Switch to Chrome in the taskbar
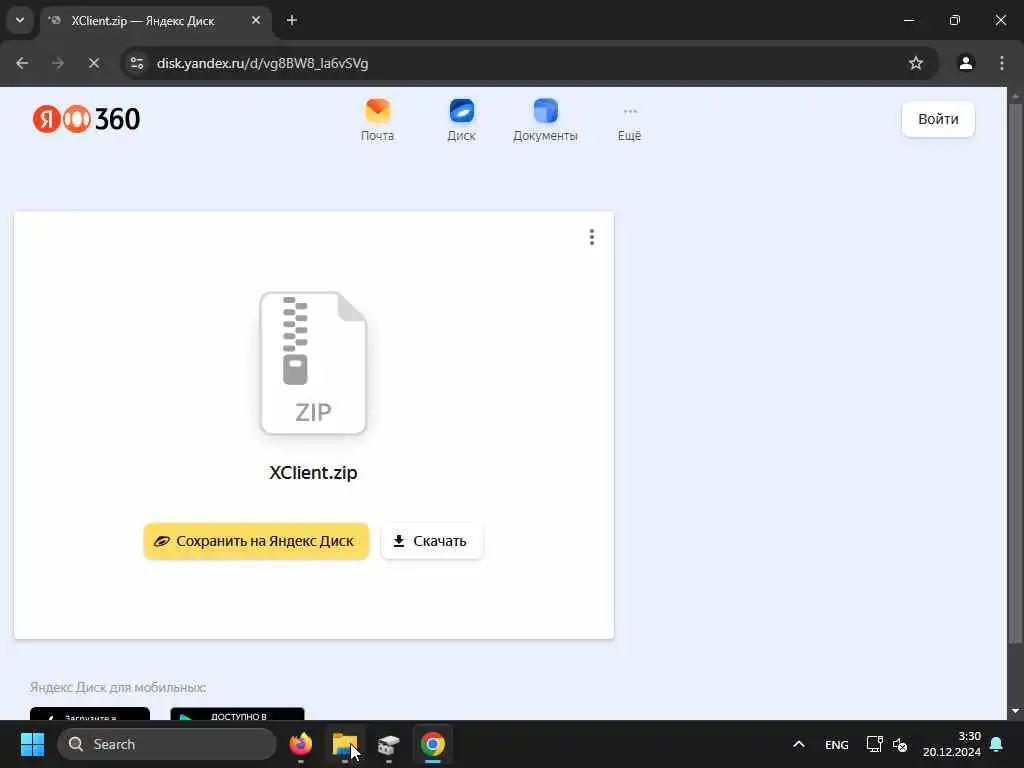1024x768 pixels. [432, 744]
